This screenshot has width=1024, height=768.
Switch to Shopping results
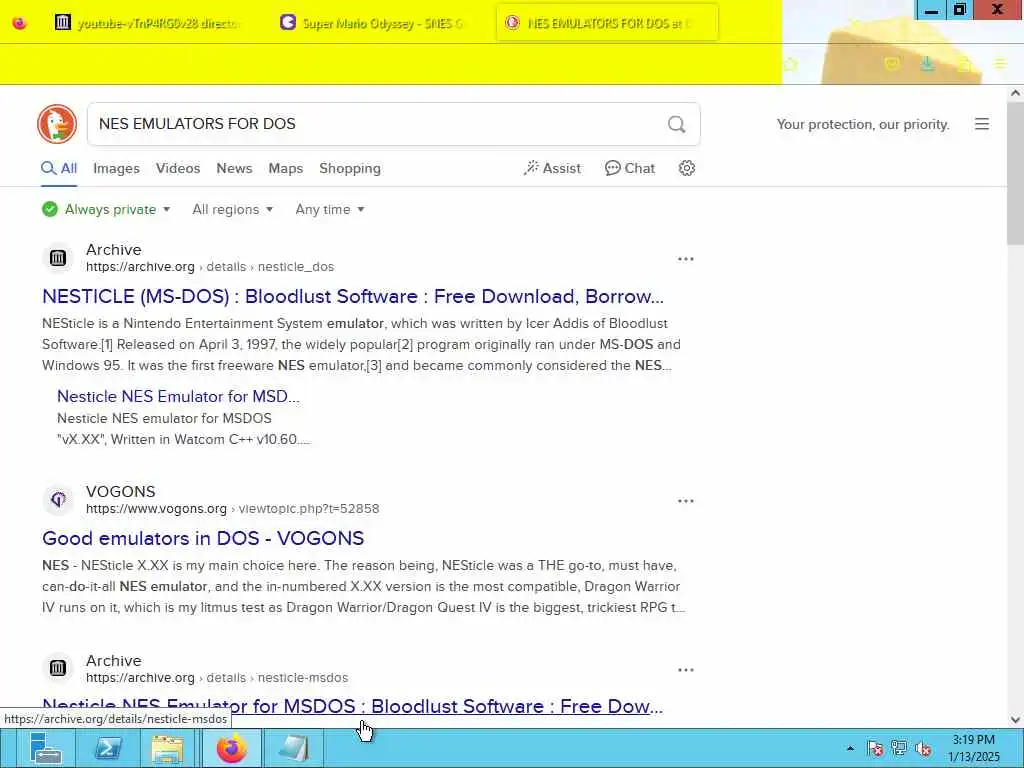click(x=350, y=168)
